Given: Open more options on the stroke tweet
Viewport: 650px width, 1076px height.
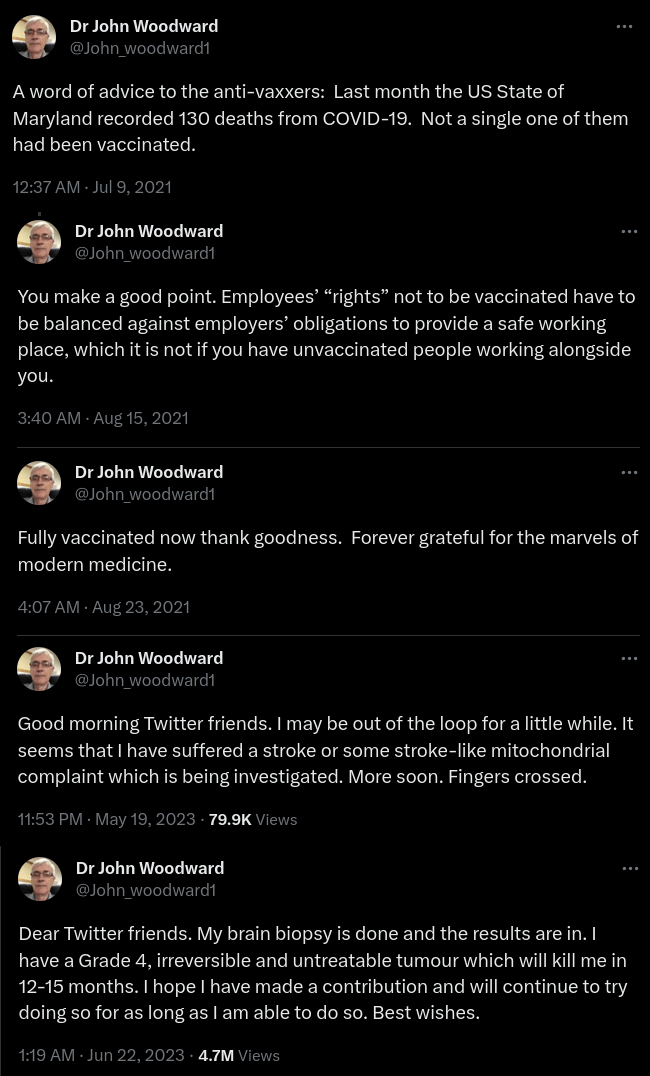Looking at the screenshot, I should click(629, 659).
